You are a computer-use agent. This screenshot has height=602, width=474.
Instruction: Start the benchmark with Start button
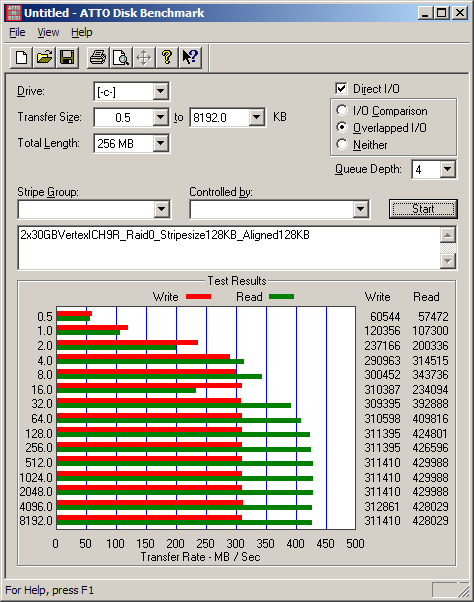click(x=423, y=209)
